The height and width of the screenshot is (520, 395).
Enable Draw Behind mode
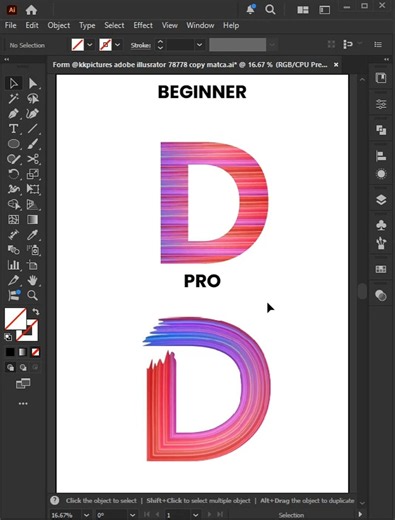[23, 368]
